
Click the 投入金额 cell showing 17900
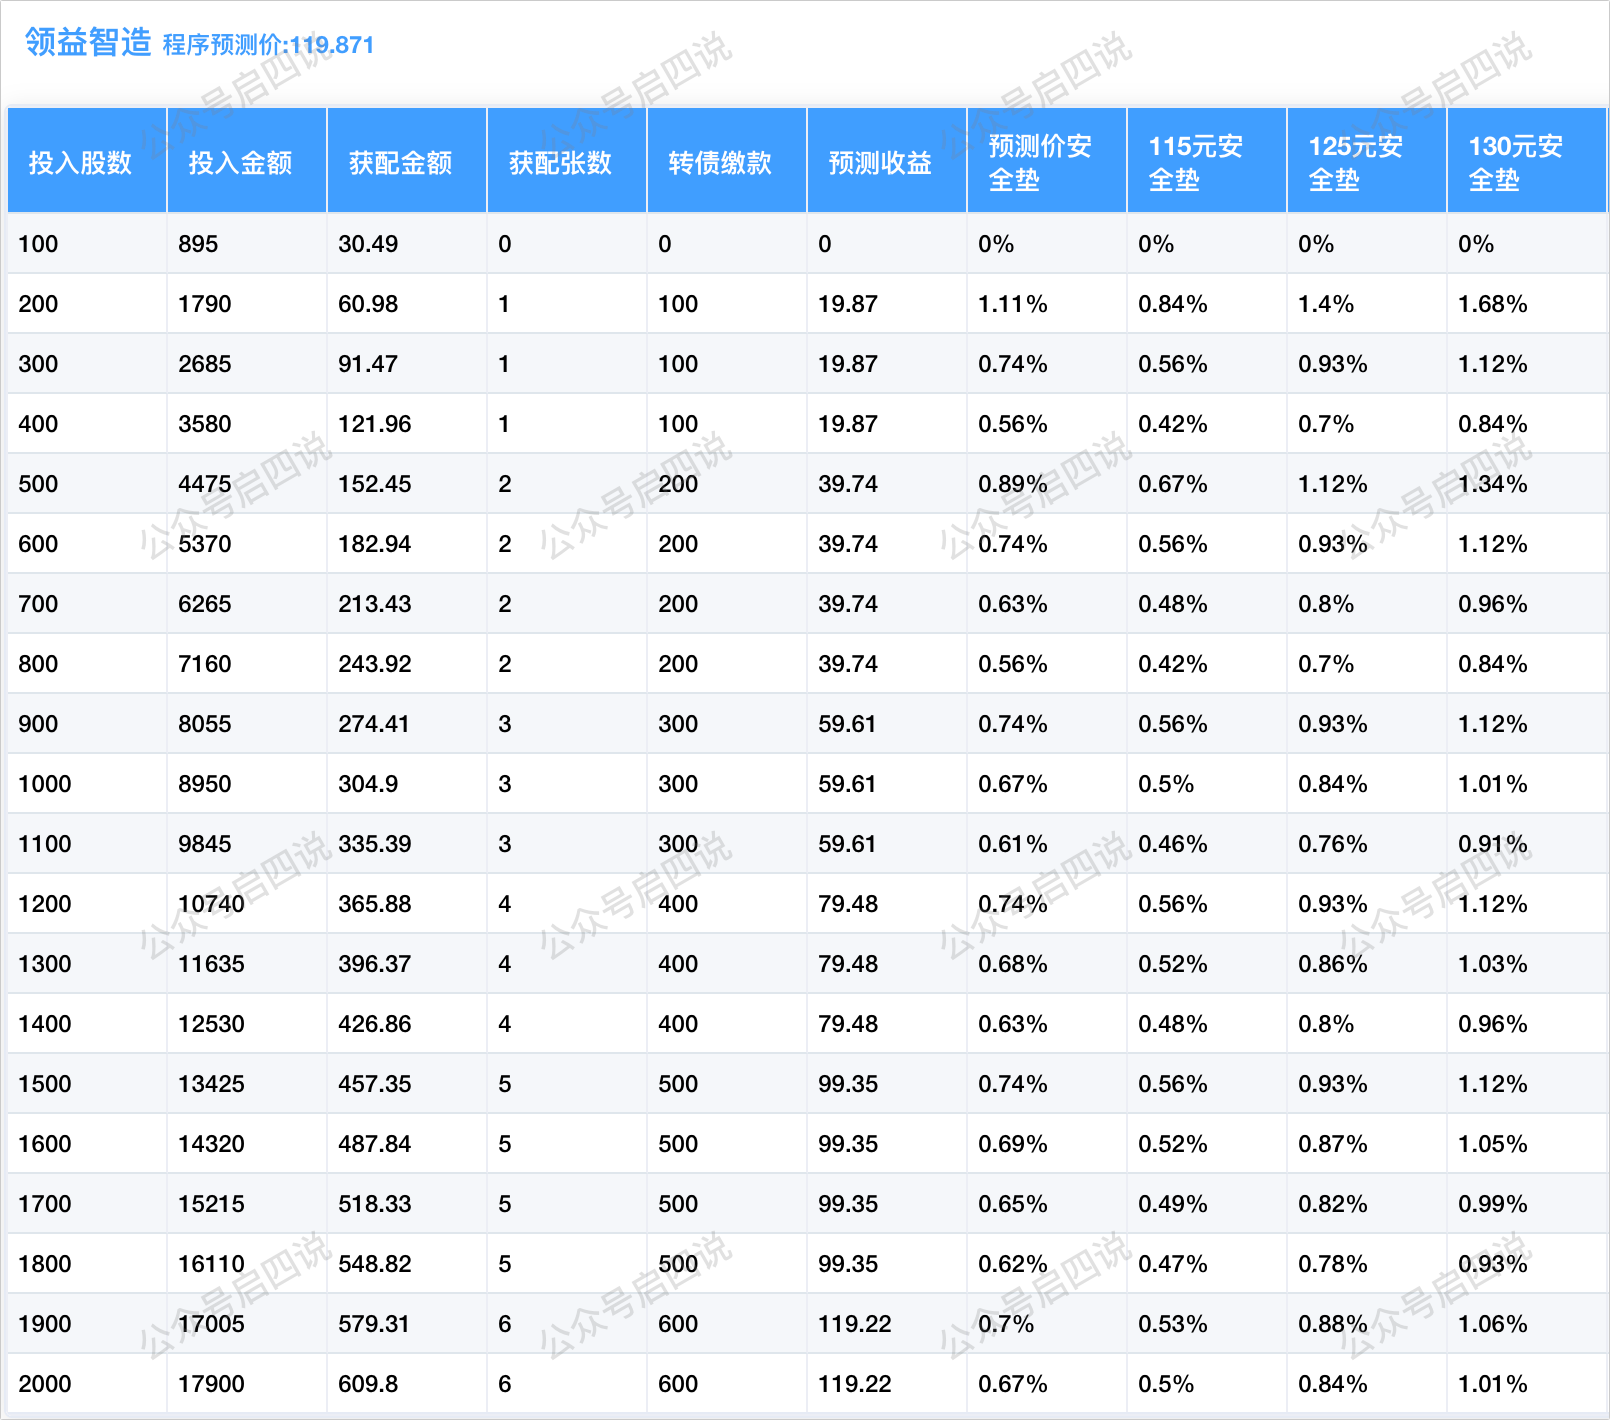pos(211,1384)
